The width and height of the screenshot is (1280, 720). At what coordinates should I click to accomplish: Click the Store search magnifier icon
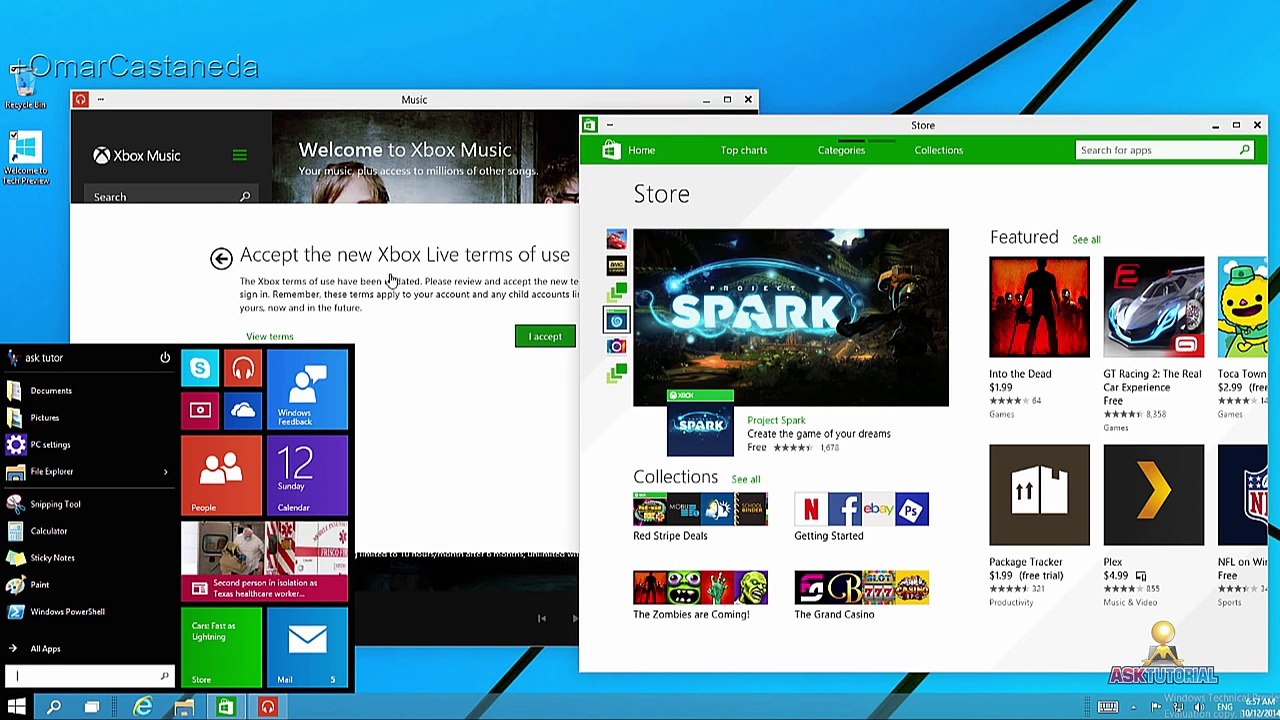1245,150
